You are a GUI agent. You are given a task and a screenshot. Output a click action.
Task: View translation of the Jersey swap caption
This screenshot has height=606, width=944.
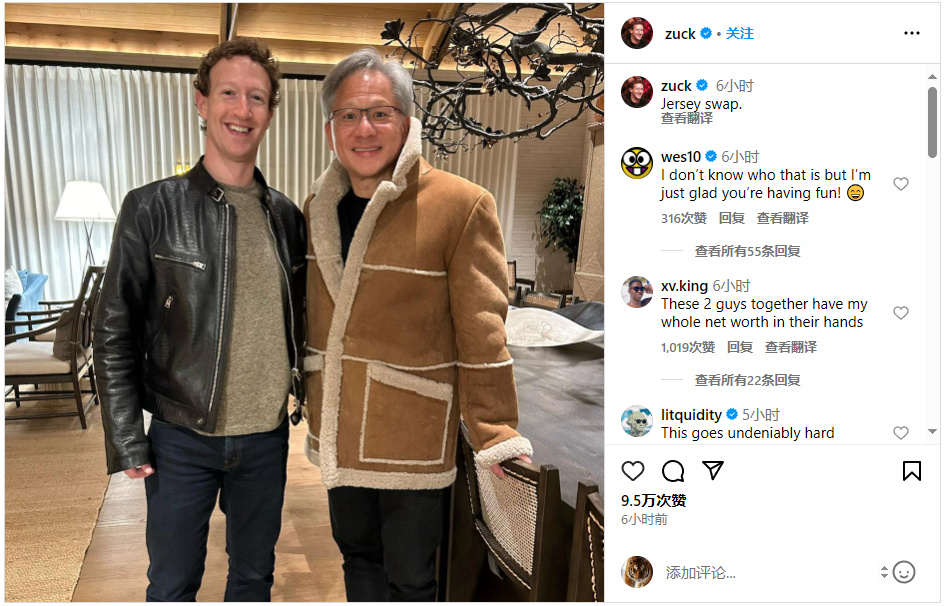(686, 118)
